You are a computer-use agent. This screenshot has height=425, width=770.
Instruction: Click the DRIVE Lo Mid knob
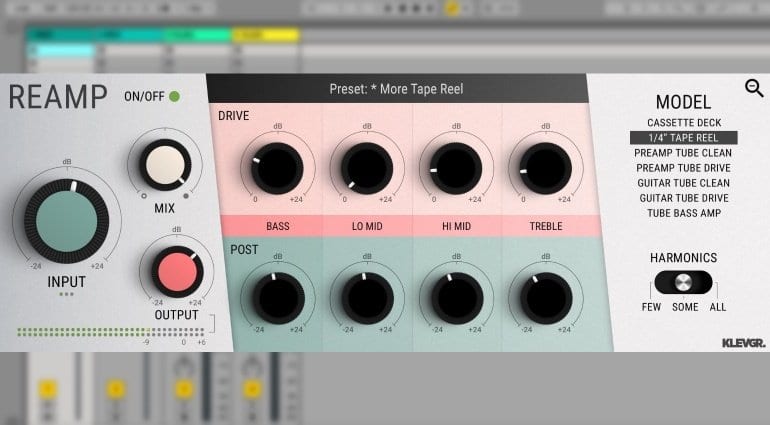pos(367,169)
